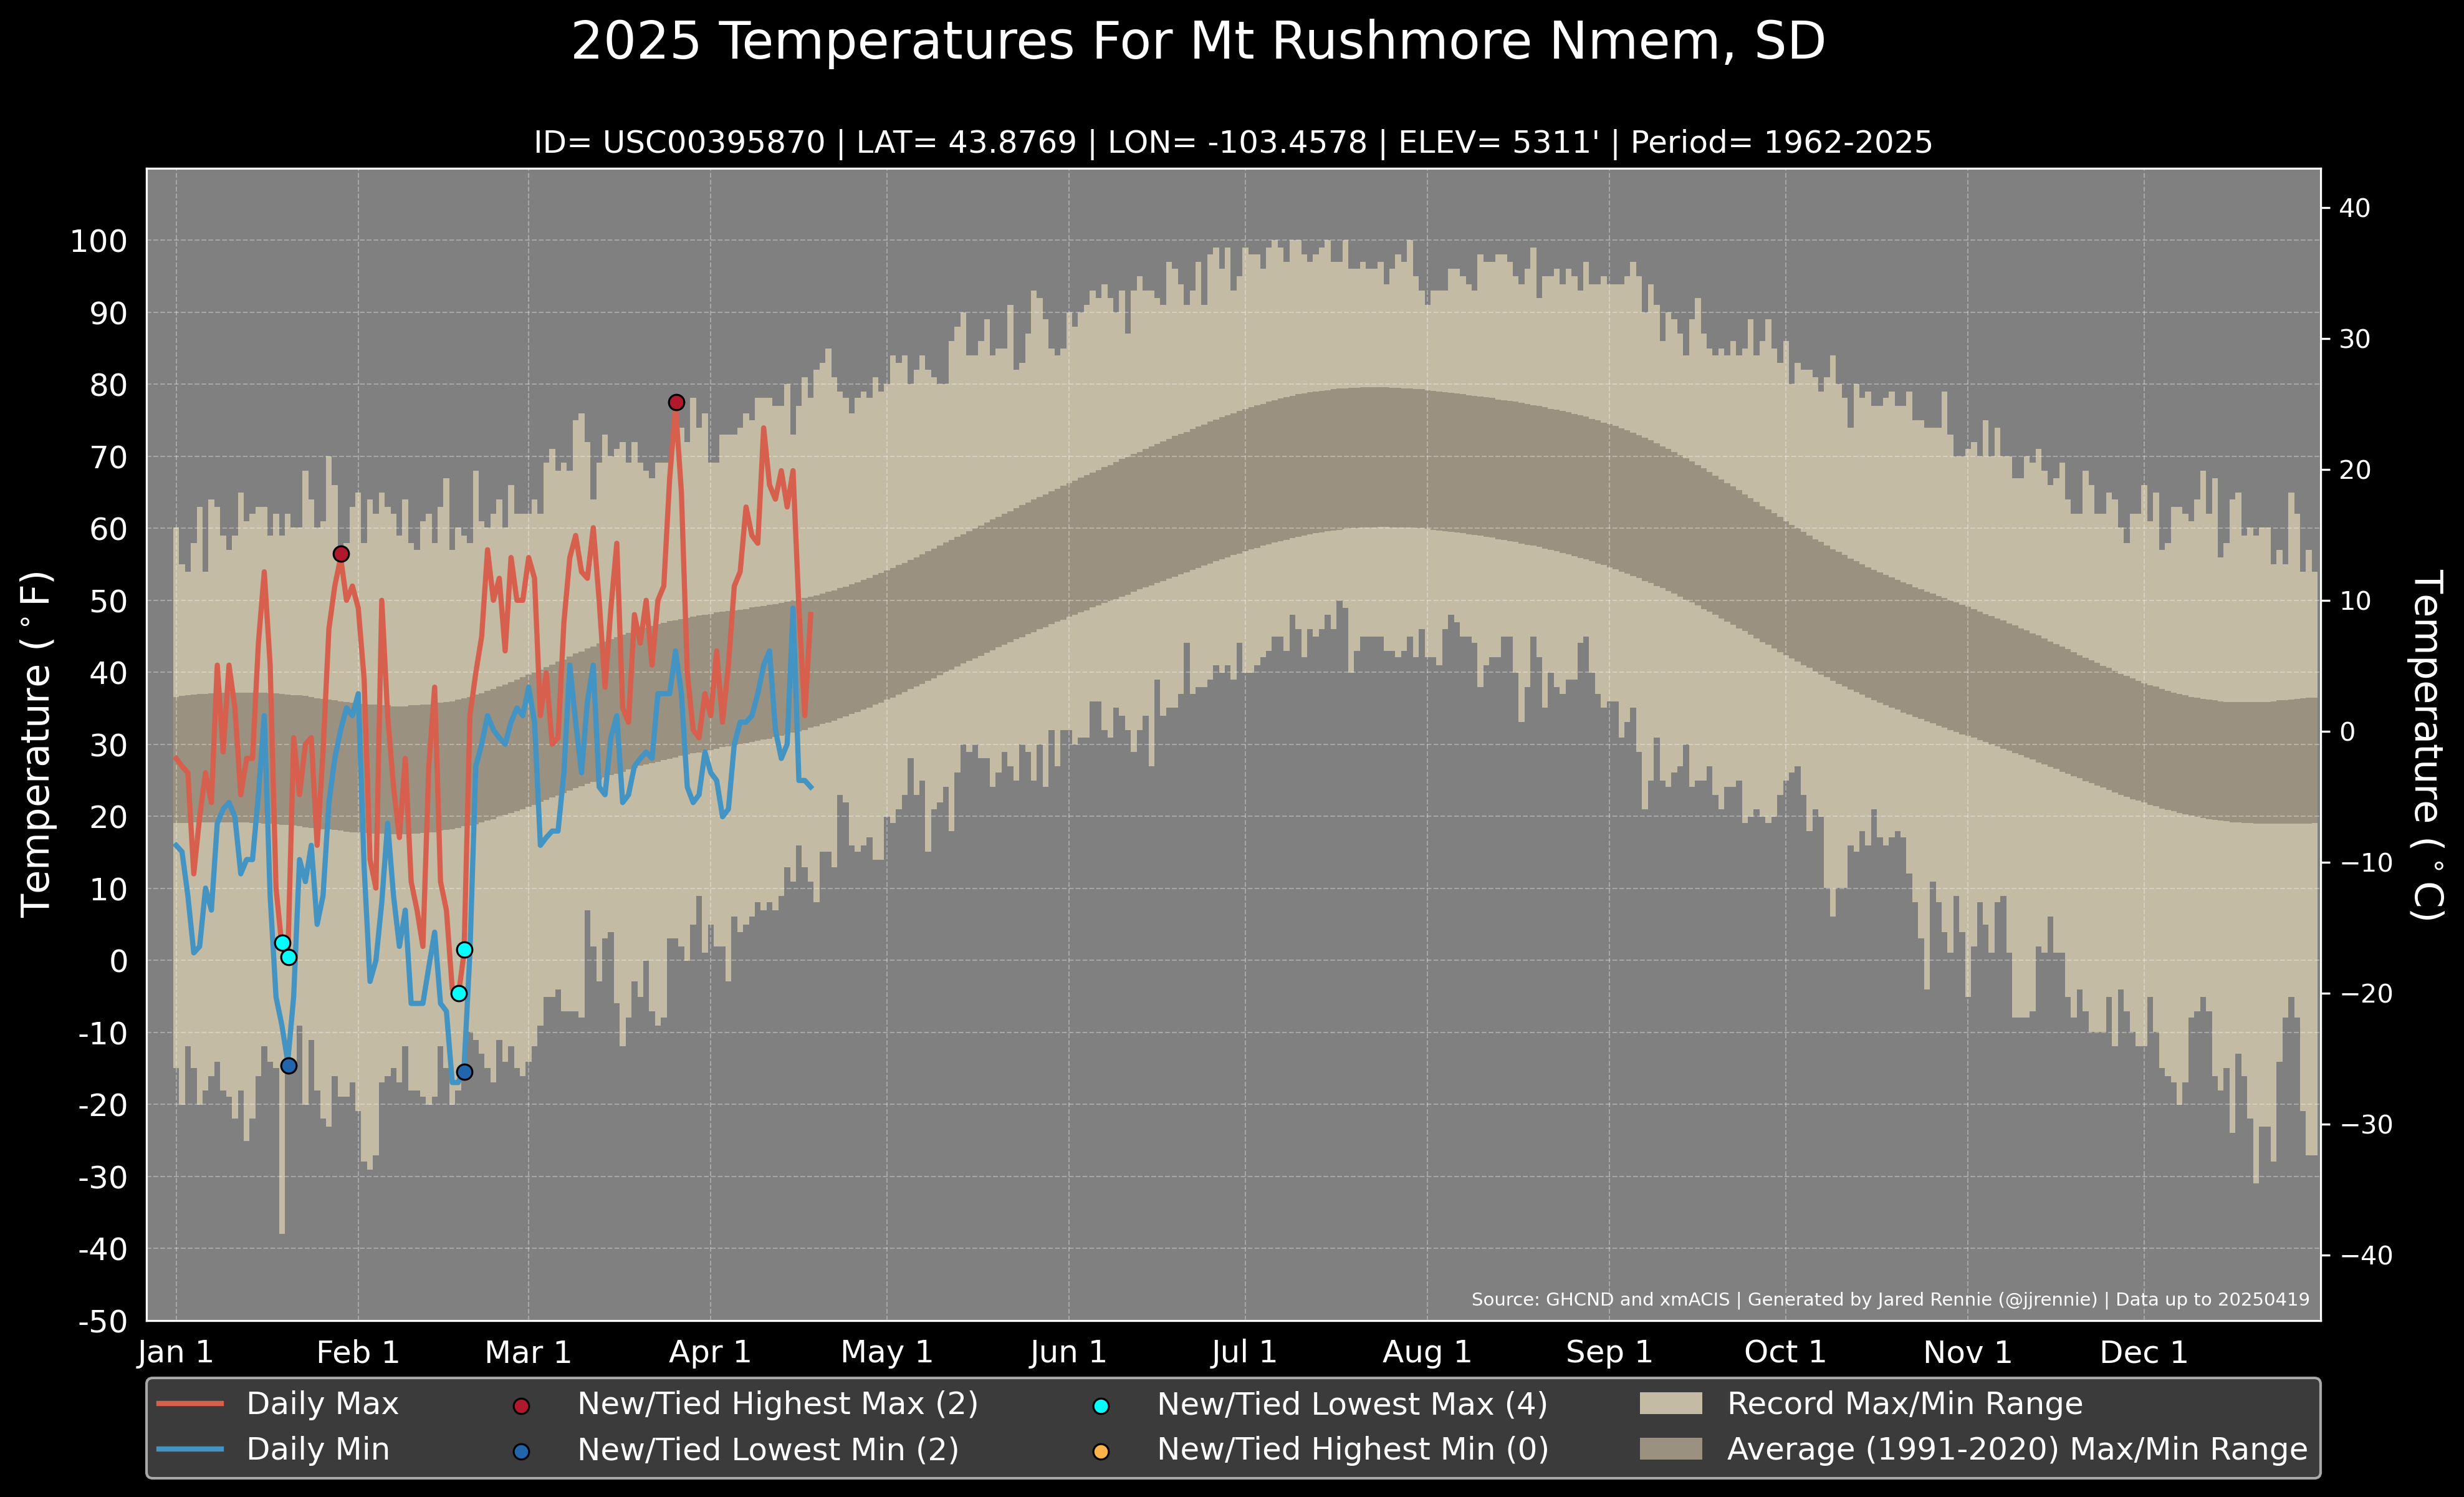Click the red record-high marker near 77°F in late March
2464x1497 pixels.
tap(676, 402)
